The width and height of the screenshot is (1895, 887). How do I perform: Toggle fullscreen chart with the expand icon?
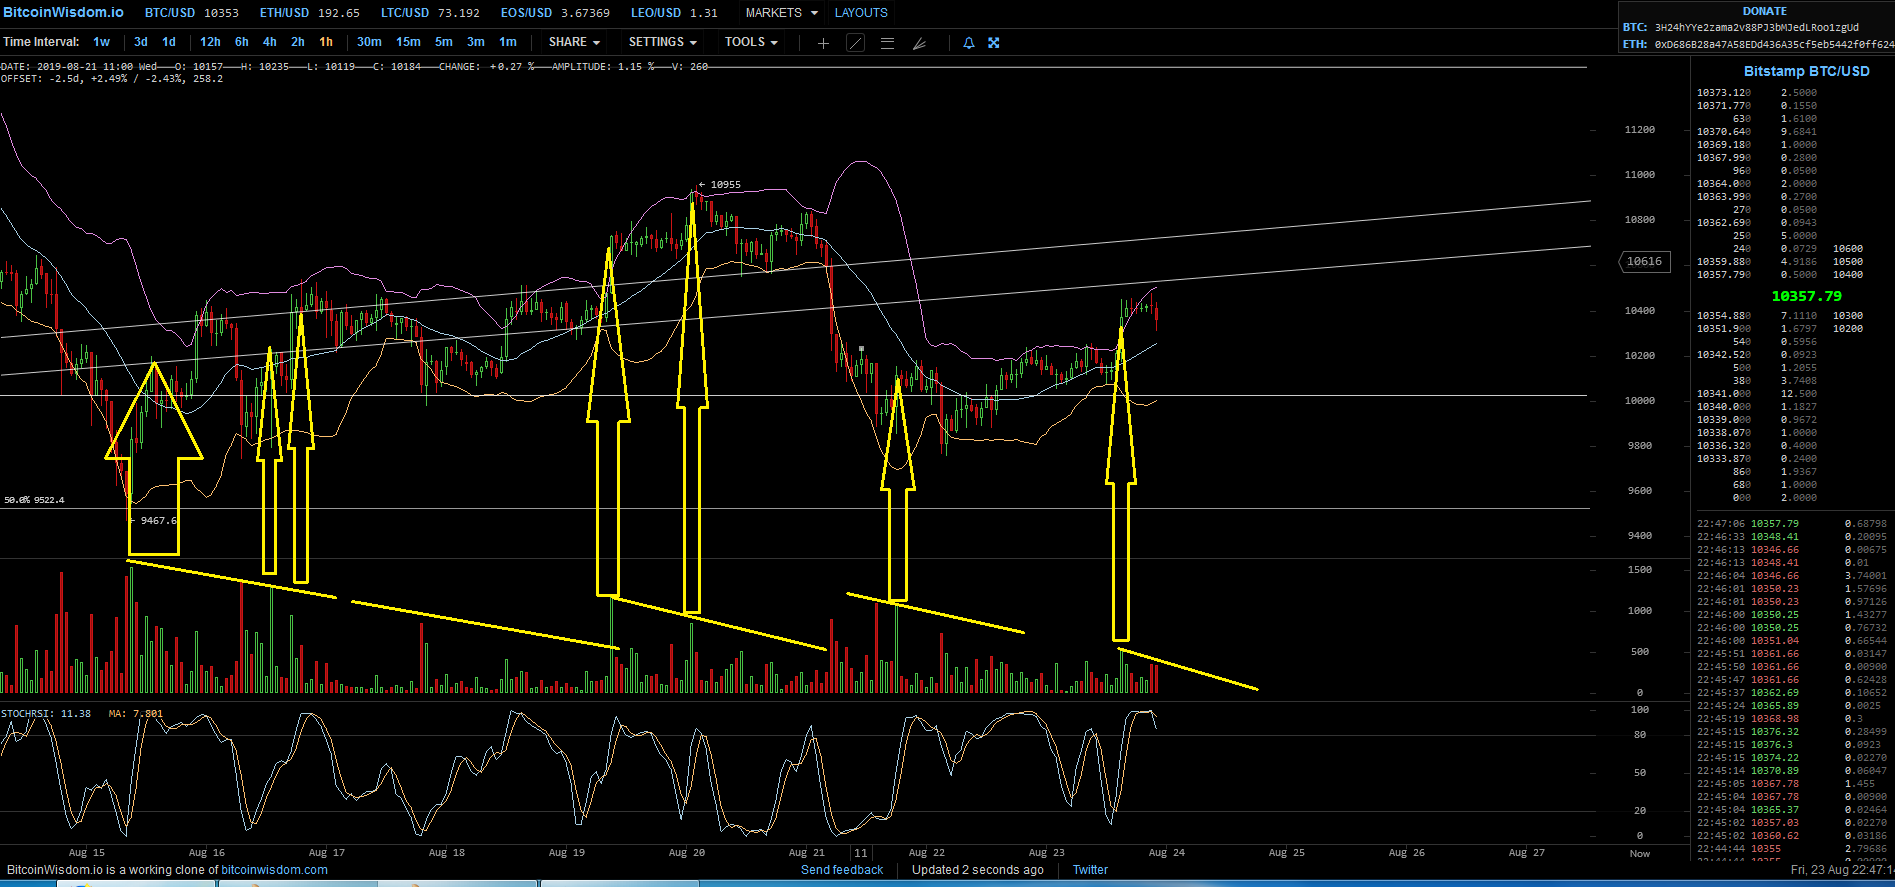point(994,43)
